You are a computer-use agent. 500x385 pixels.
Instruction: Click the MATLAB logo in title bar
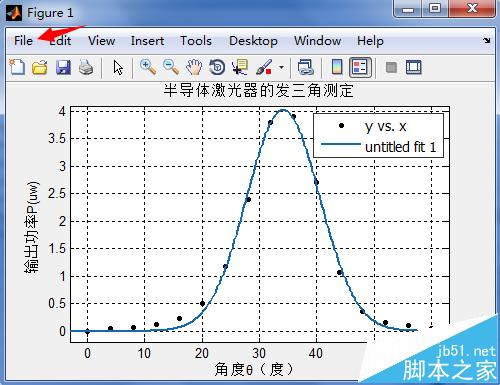click(x=14, y=13)
